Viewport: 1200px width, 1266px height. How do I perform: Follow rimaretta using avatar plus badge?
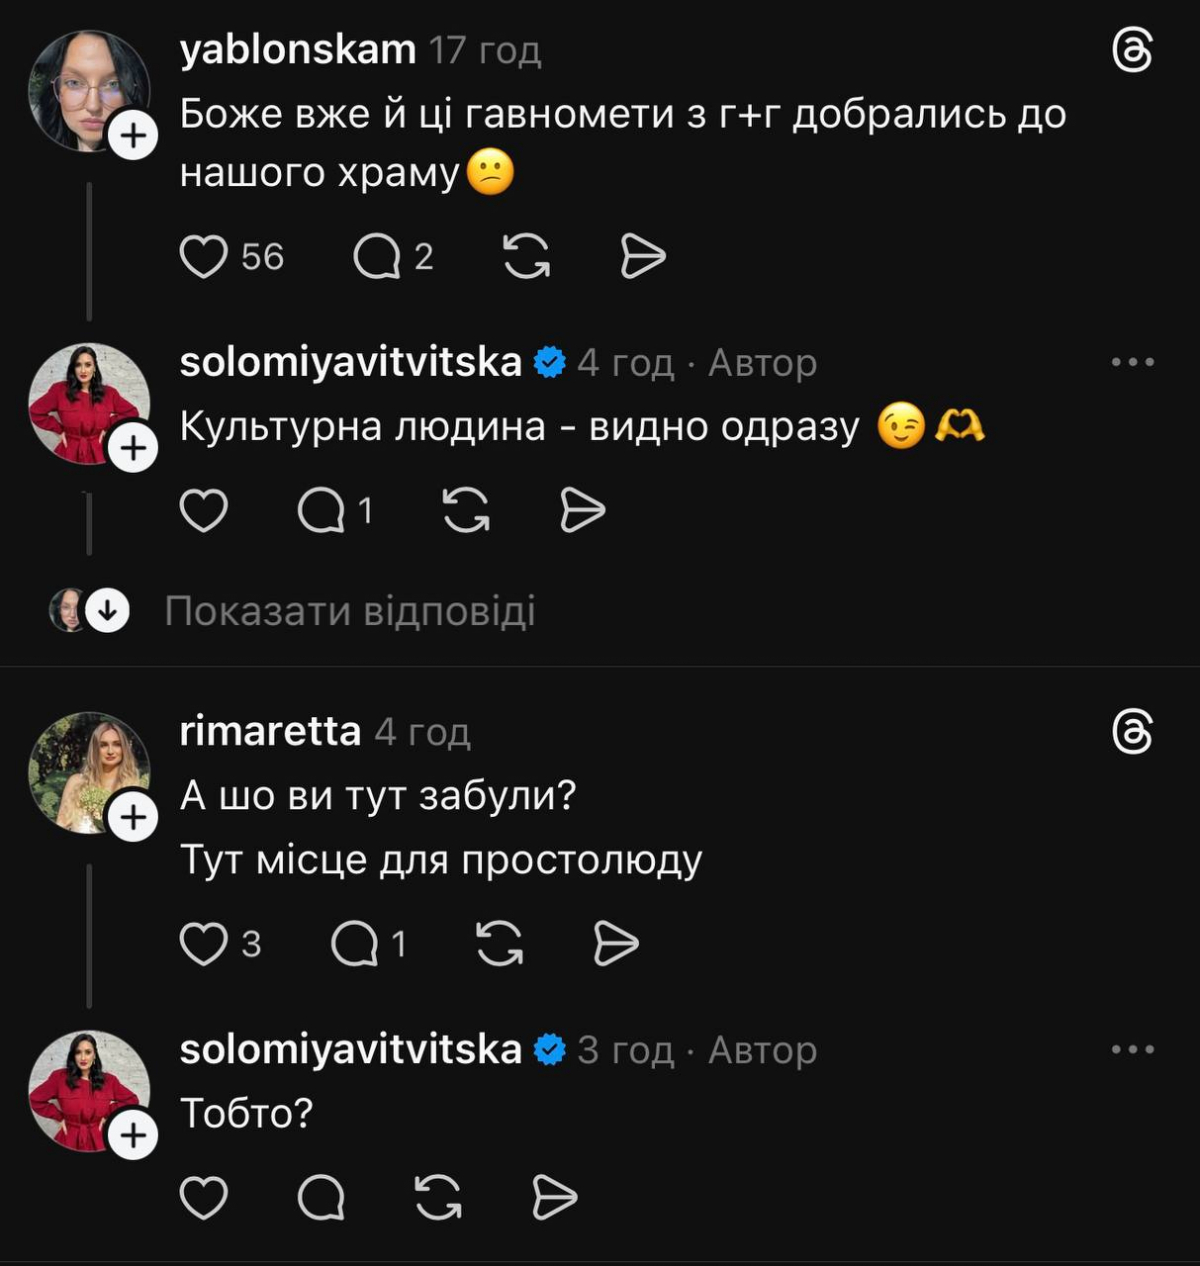[x=133, y=818]
